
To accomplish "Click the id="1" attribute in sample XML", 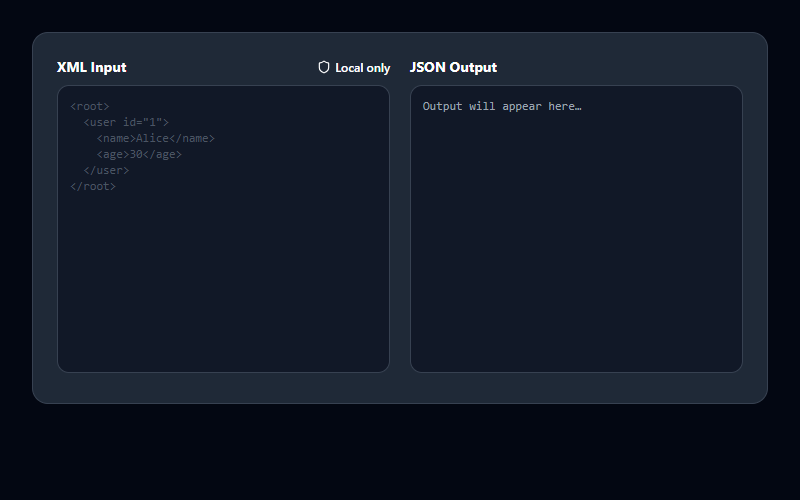I will [143, 122].
